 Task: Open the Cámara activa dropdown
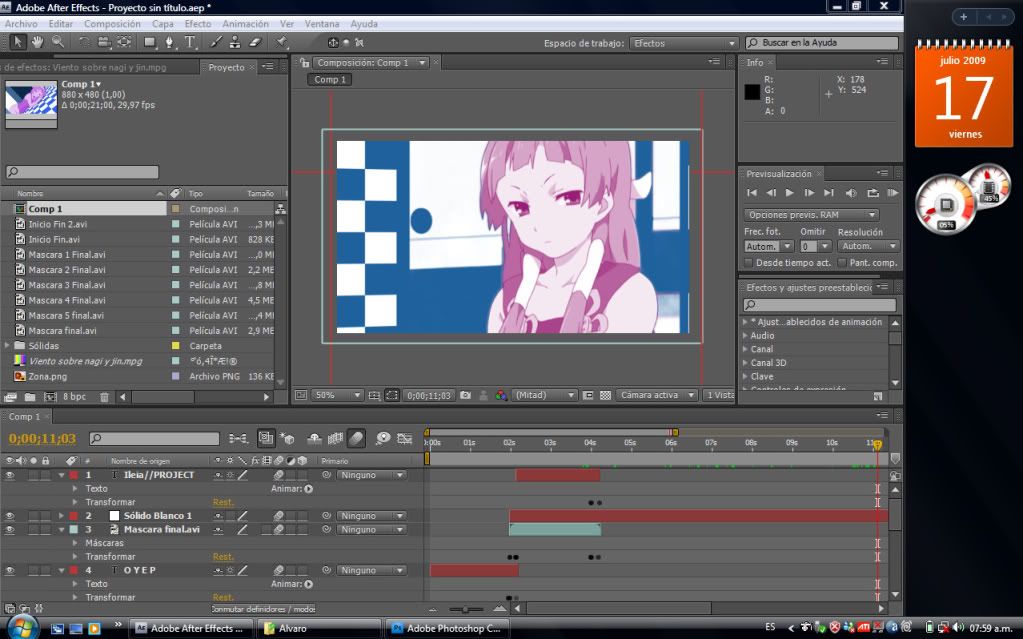coord(656,395)
